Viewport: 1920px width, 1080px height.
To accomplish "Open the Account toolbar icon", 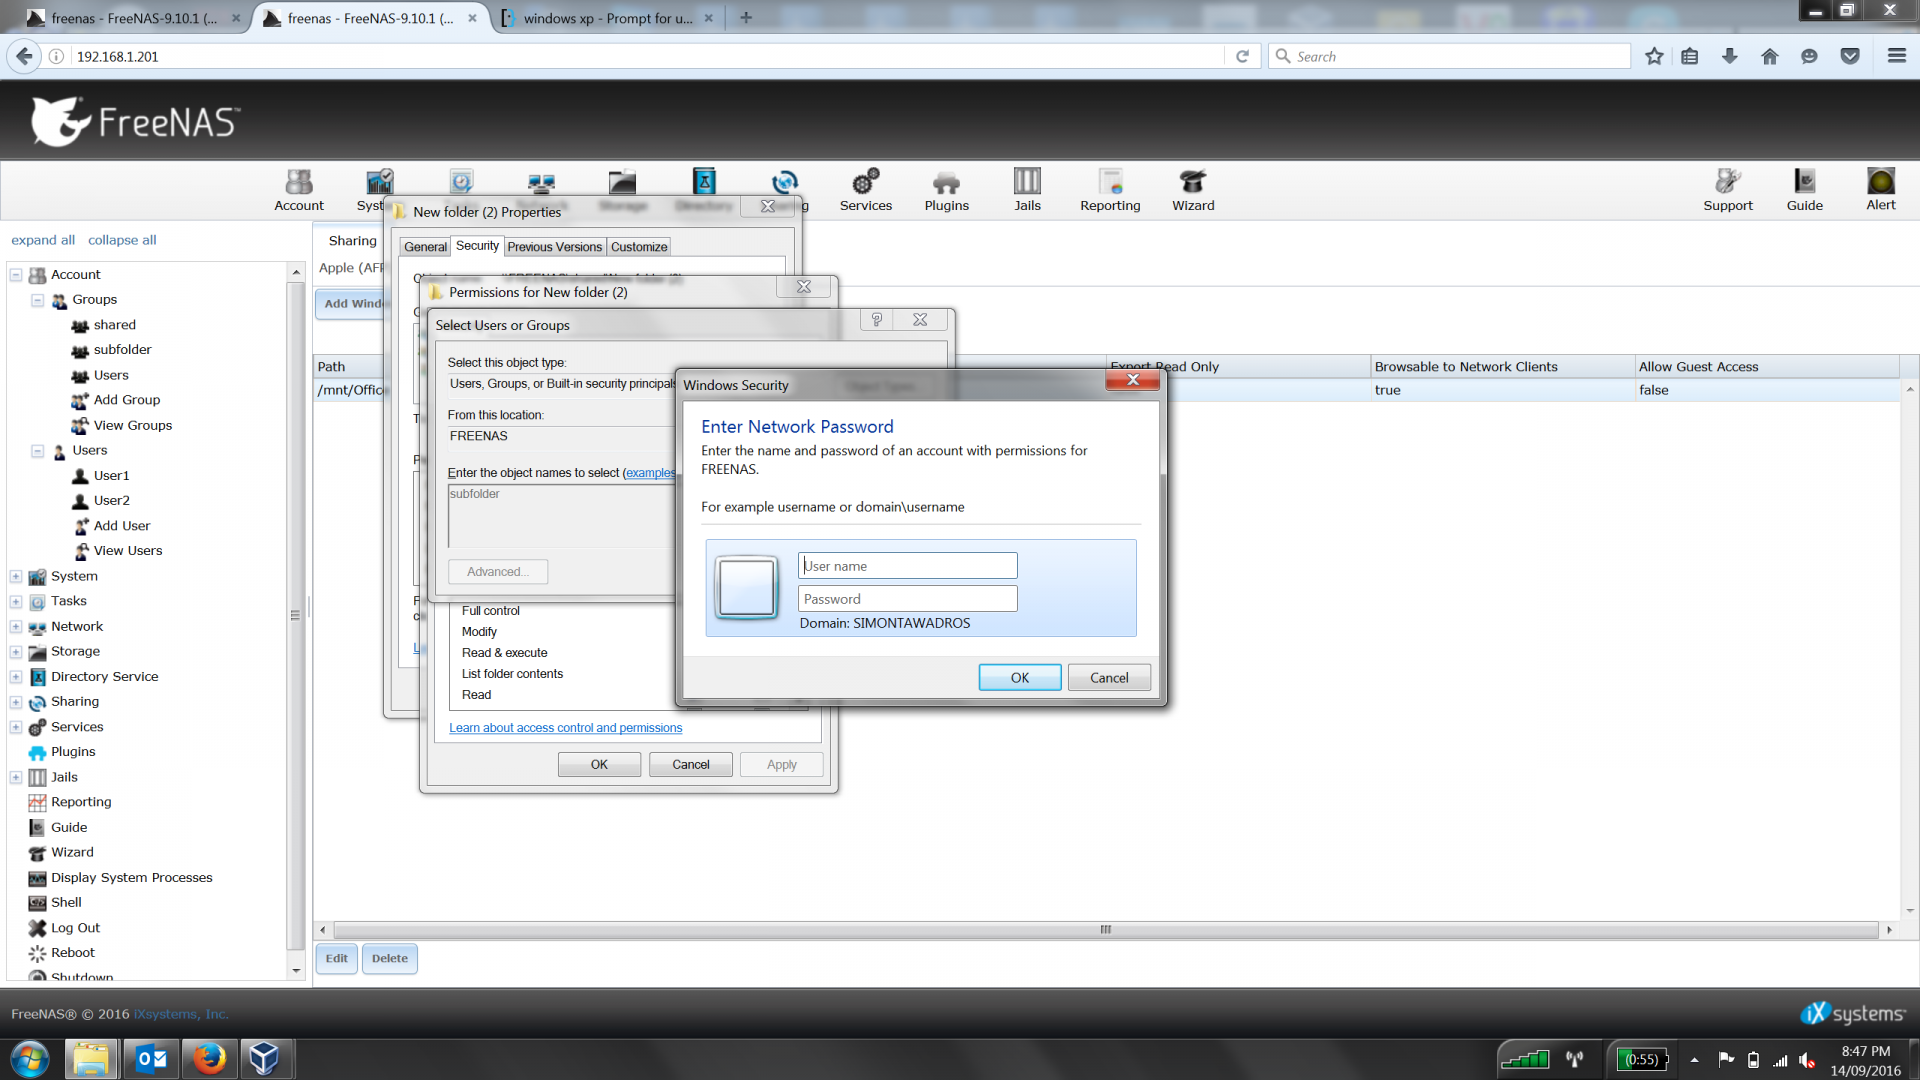I will [x=299, y=190].
